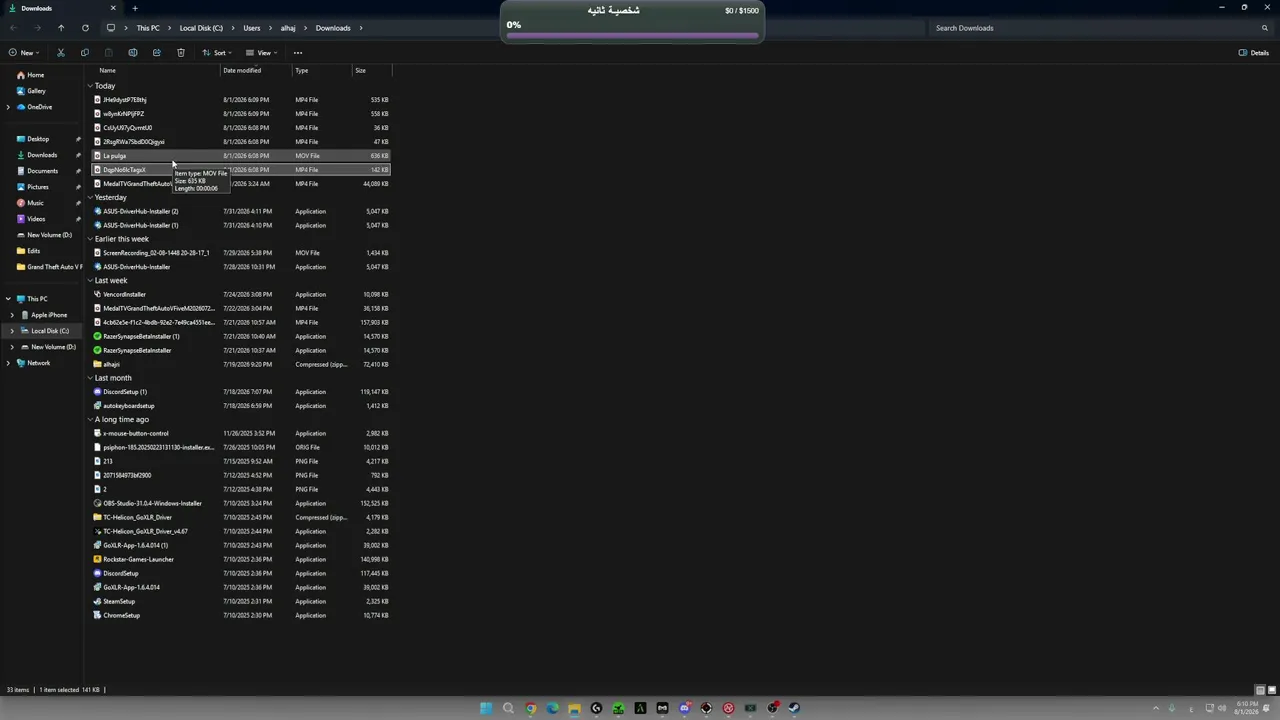Collapse the Today group

click(x=90, y=86)
